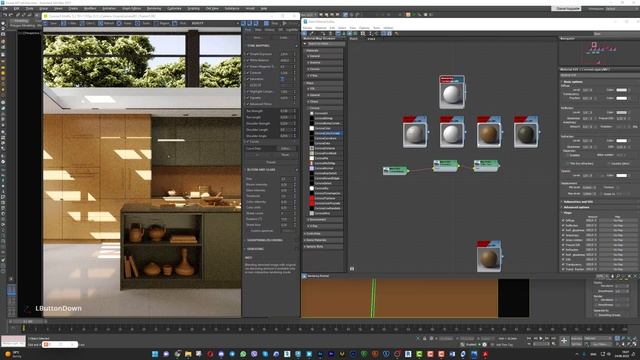This screenshot has height=360, width=640.
Task: Toggle the Saturation checkbox
Action: tap(248, 79)
